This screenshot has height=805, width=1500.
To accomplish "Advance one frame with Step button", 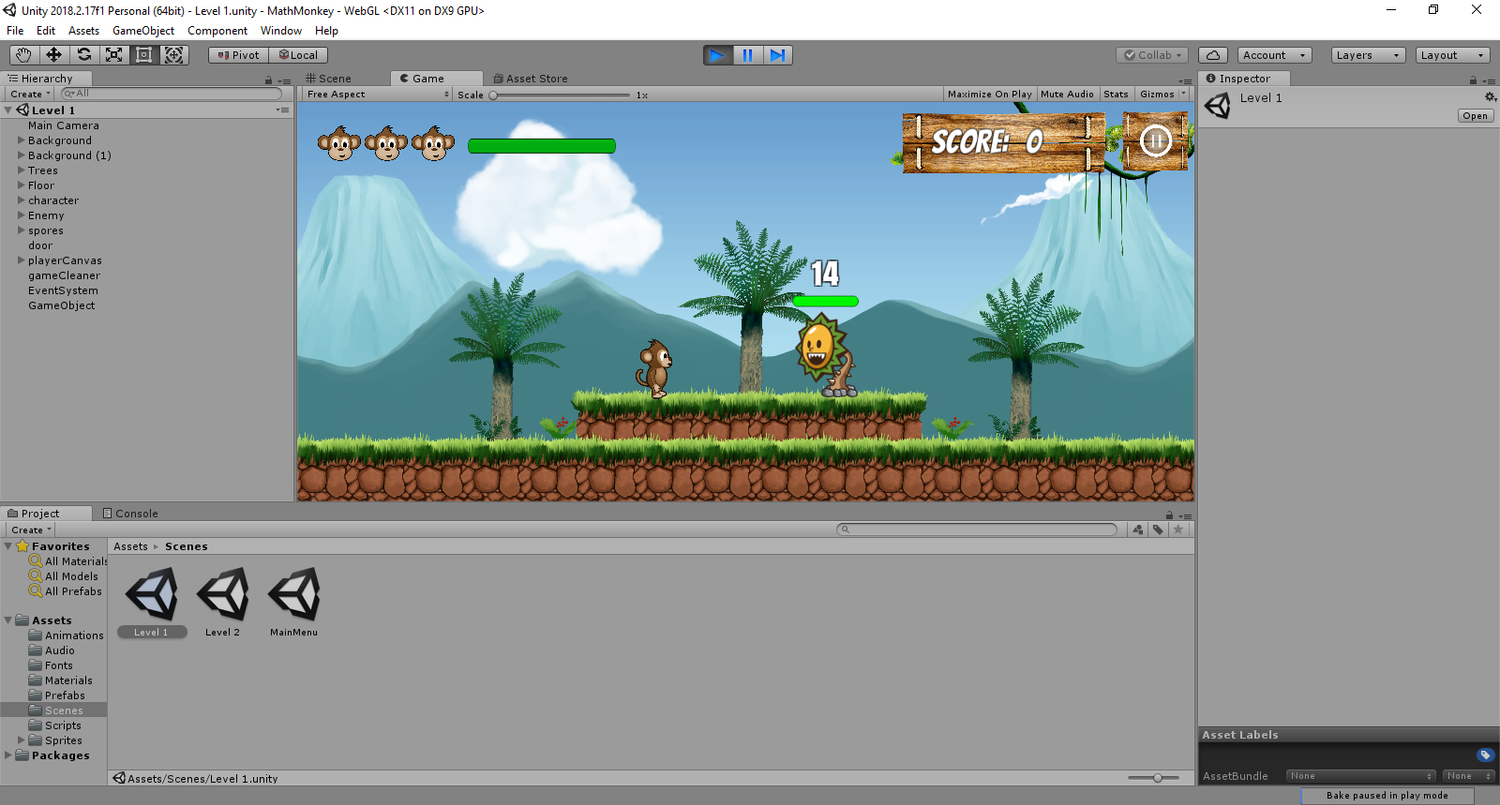I will pyautogui.click(x=778, y=55).
